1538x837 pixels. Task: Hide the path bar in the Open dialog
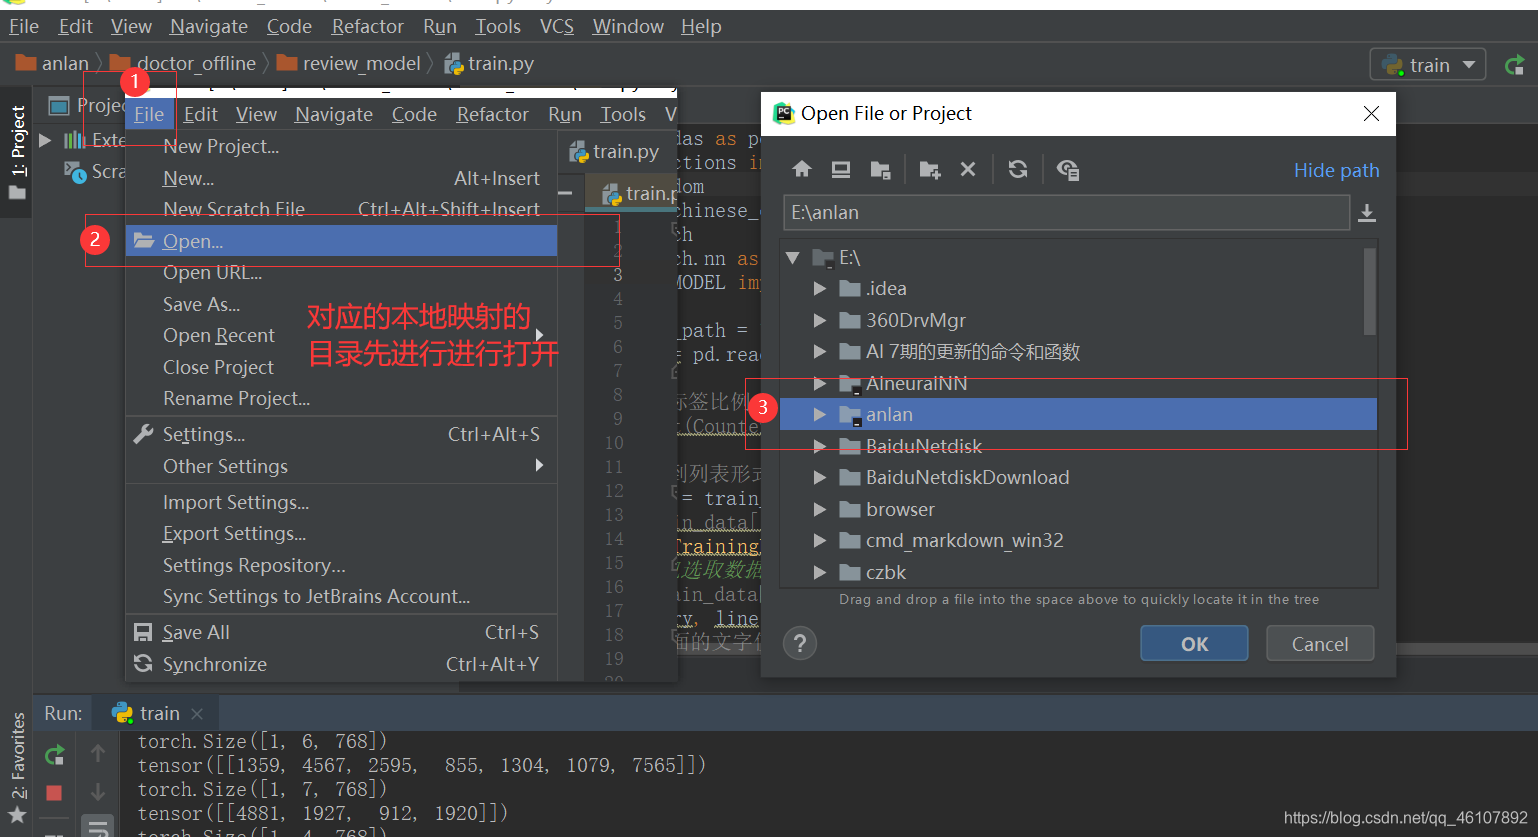point(1336,170)
